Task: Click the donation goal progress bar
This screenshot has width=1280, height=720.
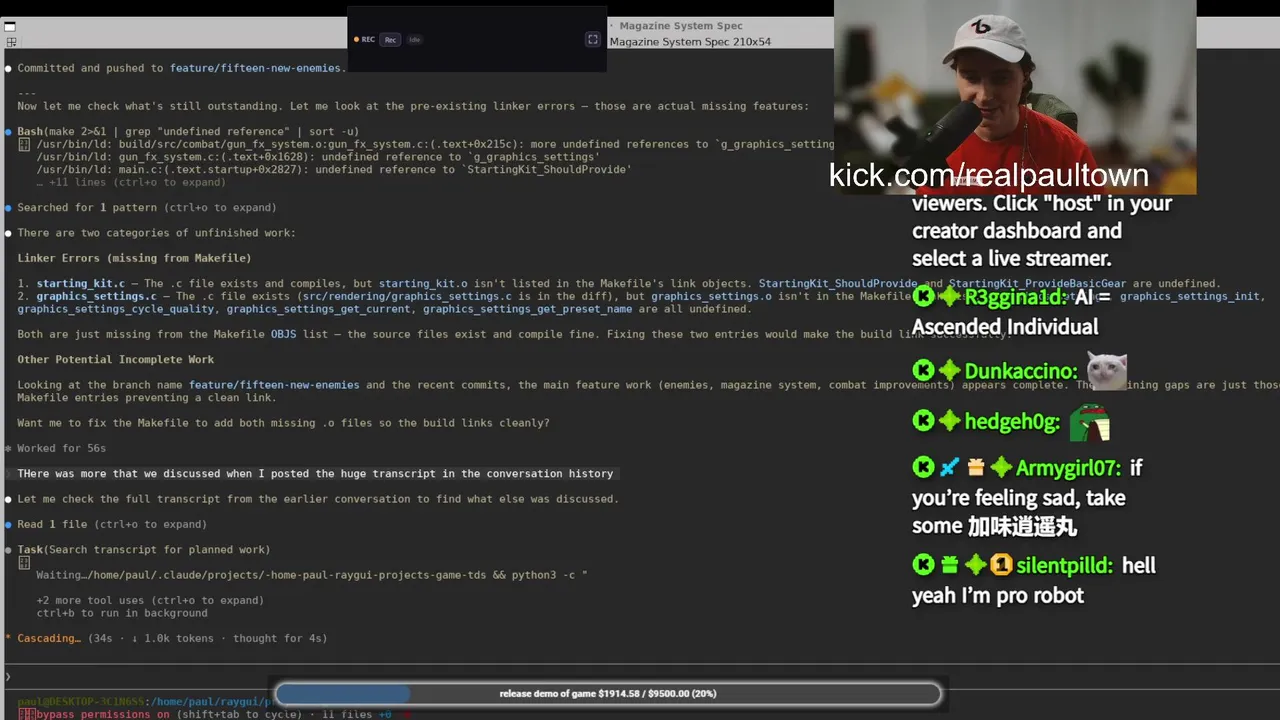Action: [608, 693]
